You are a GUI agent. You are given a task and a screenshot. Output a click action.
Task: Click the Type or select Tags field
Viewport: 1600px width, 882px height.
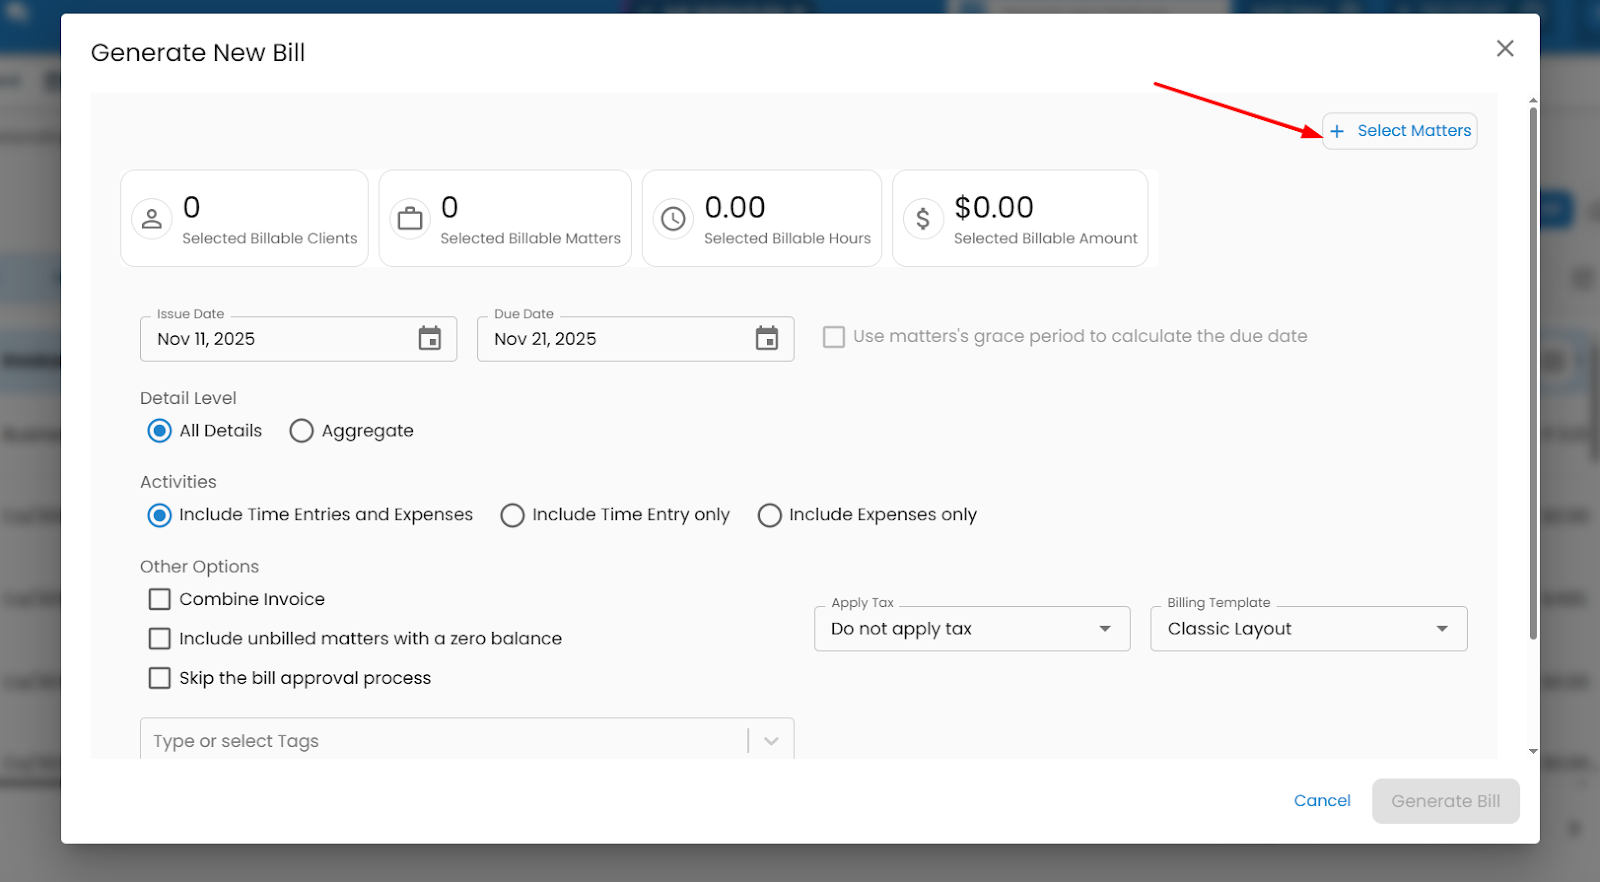(x=440, y=741)
